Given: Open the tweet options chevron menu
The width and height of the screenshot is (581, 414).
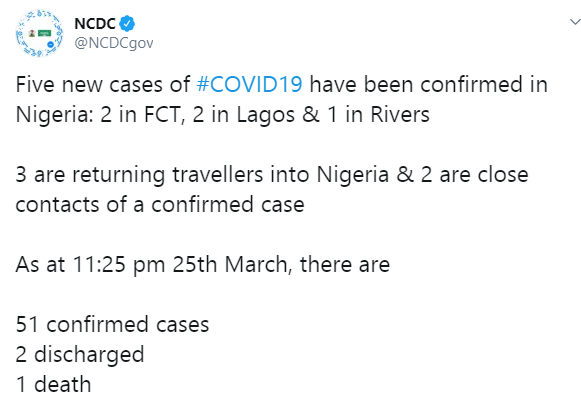Looking at the screenshot, I should [575, 22].
